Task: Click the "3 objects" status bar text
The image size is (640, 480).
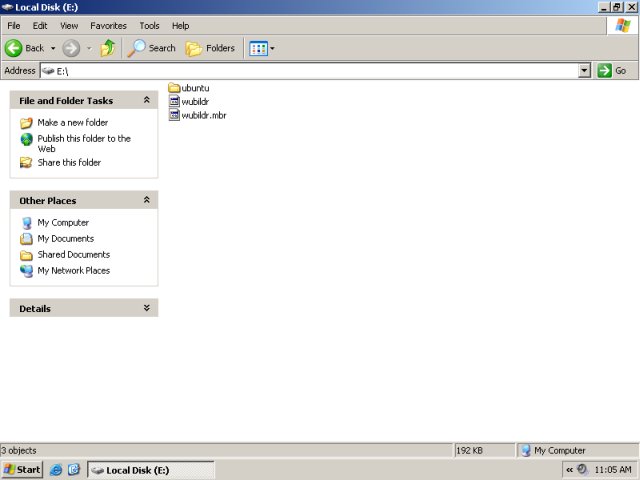Action: click(19, 451)
